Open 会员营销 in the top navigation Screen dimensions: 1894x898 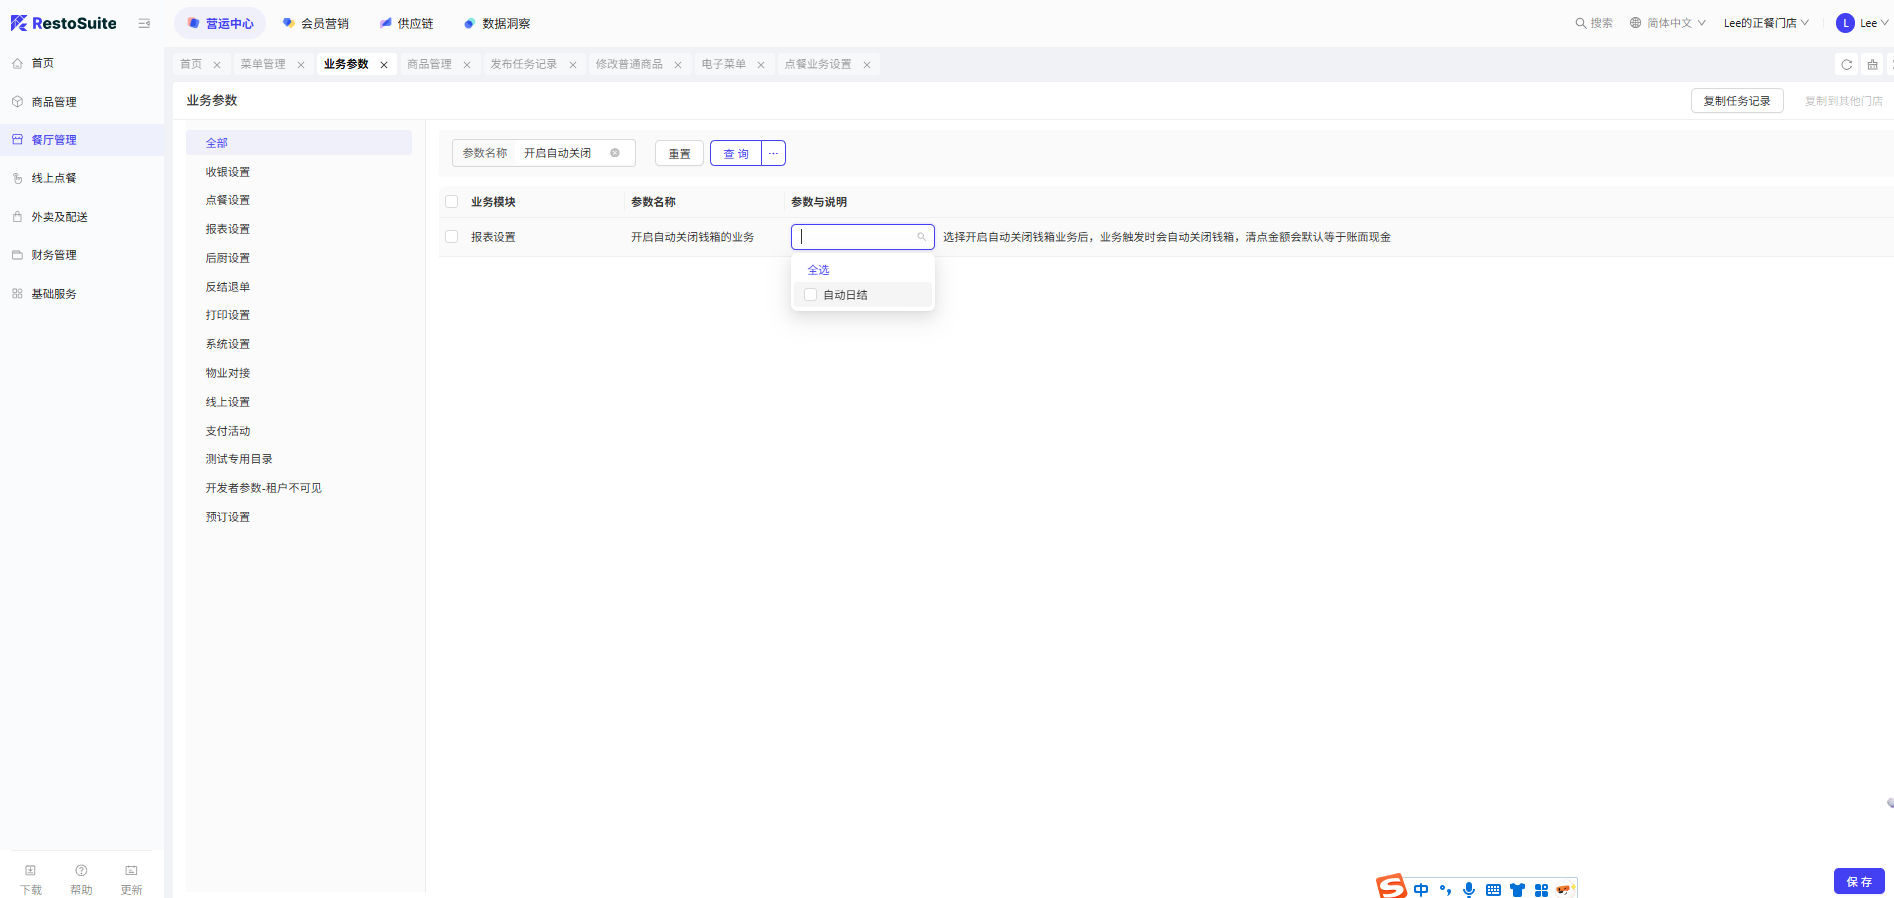pyautogui.click(x=316, y=23)
